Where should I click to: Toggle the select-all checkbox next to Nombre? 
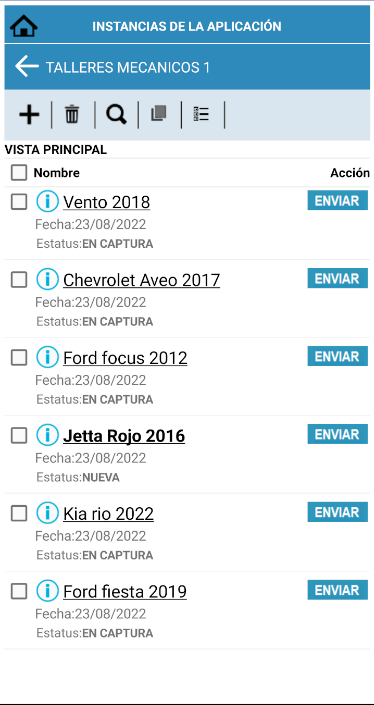click(x=19, y=173)
